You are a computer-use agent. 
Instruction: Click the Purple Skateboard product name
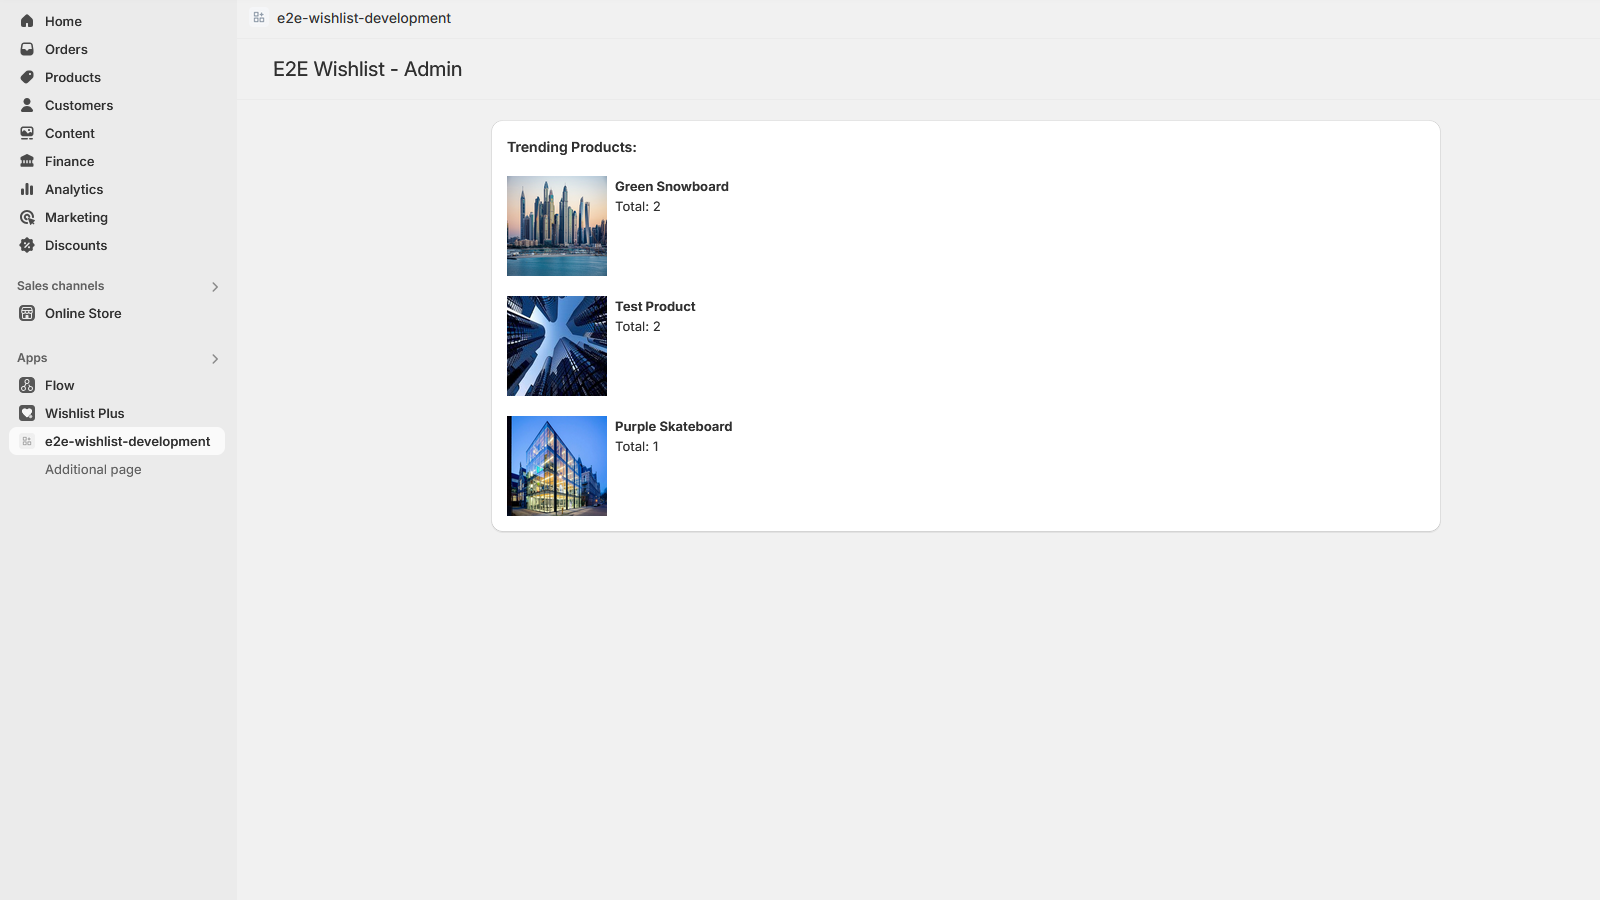point(674,426)
